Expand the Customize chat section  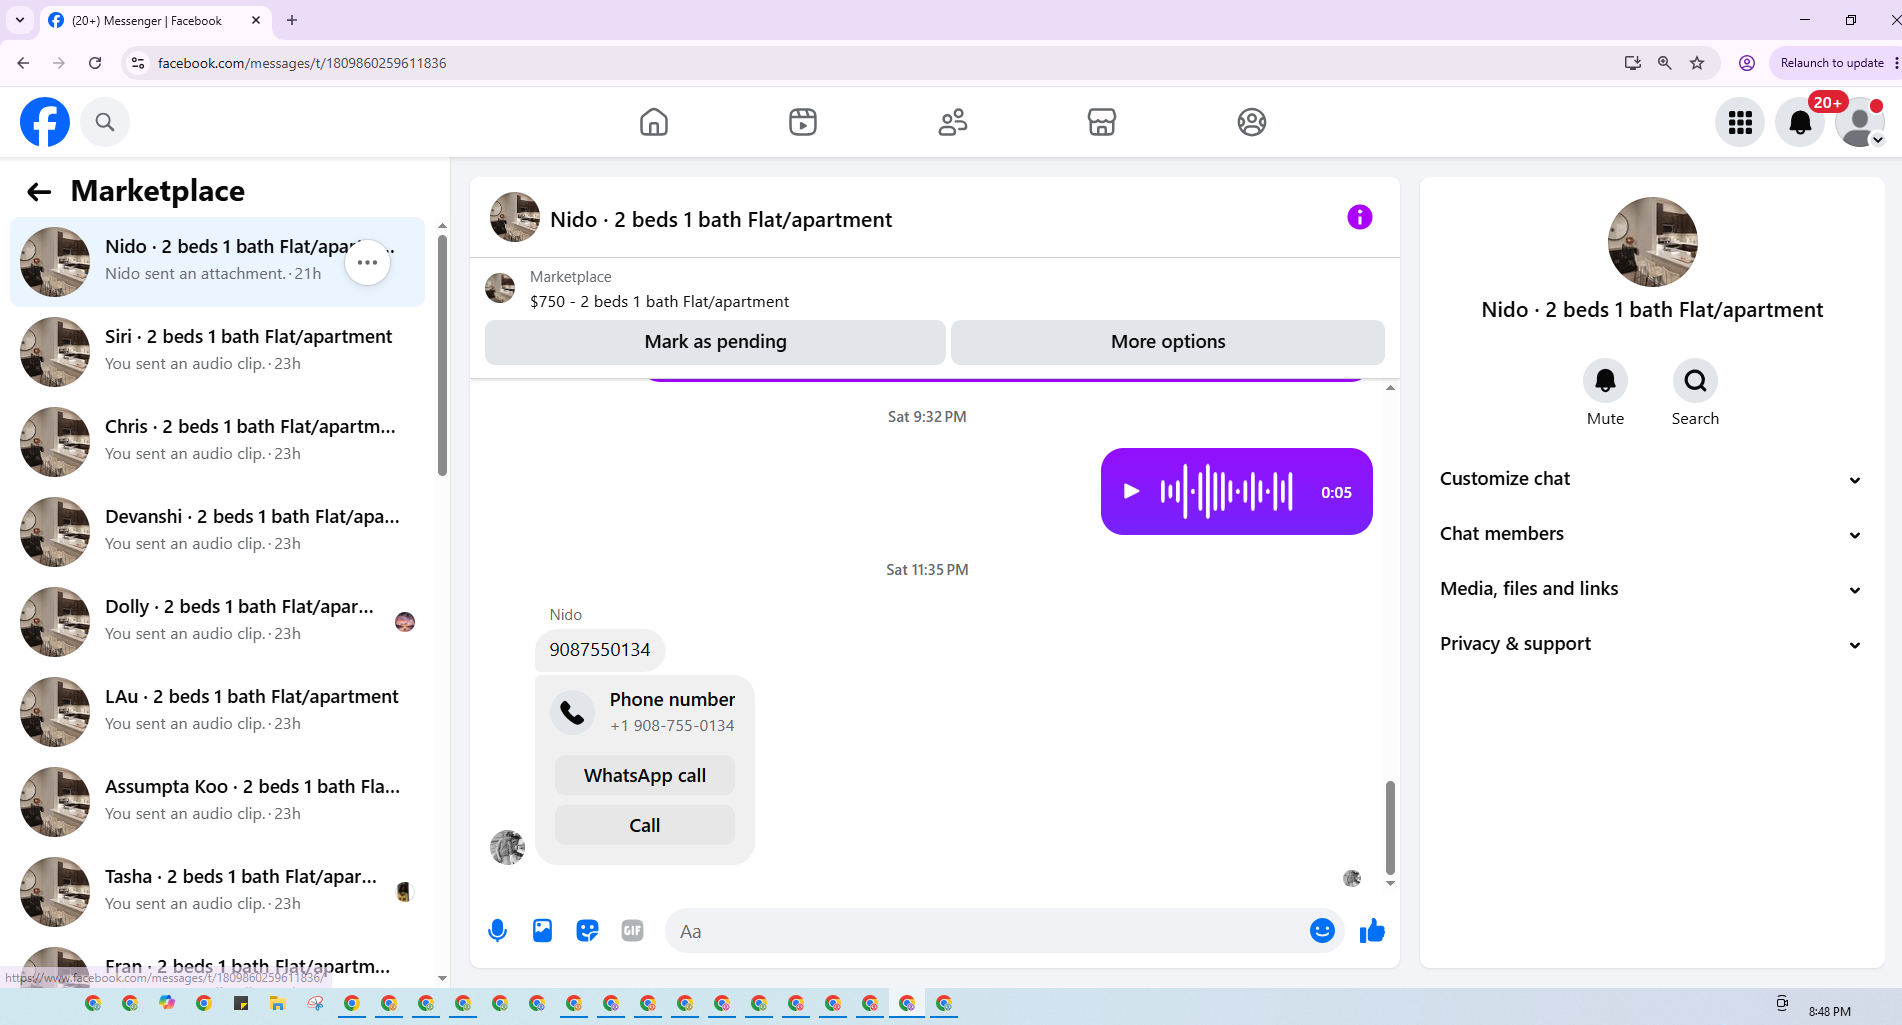click(1652, 479)
